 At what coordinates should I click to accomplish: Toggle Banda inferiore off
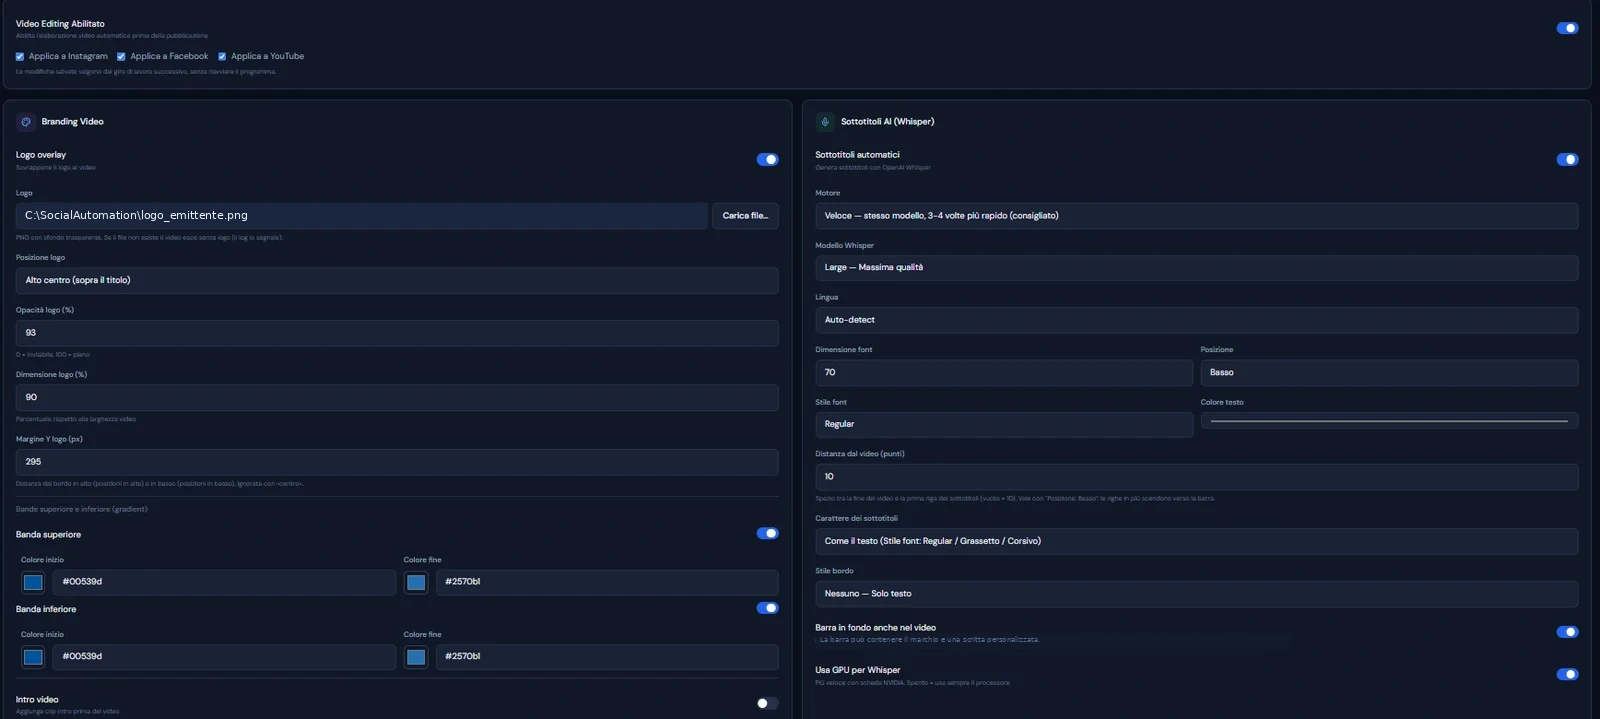tap(767, 608)
